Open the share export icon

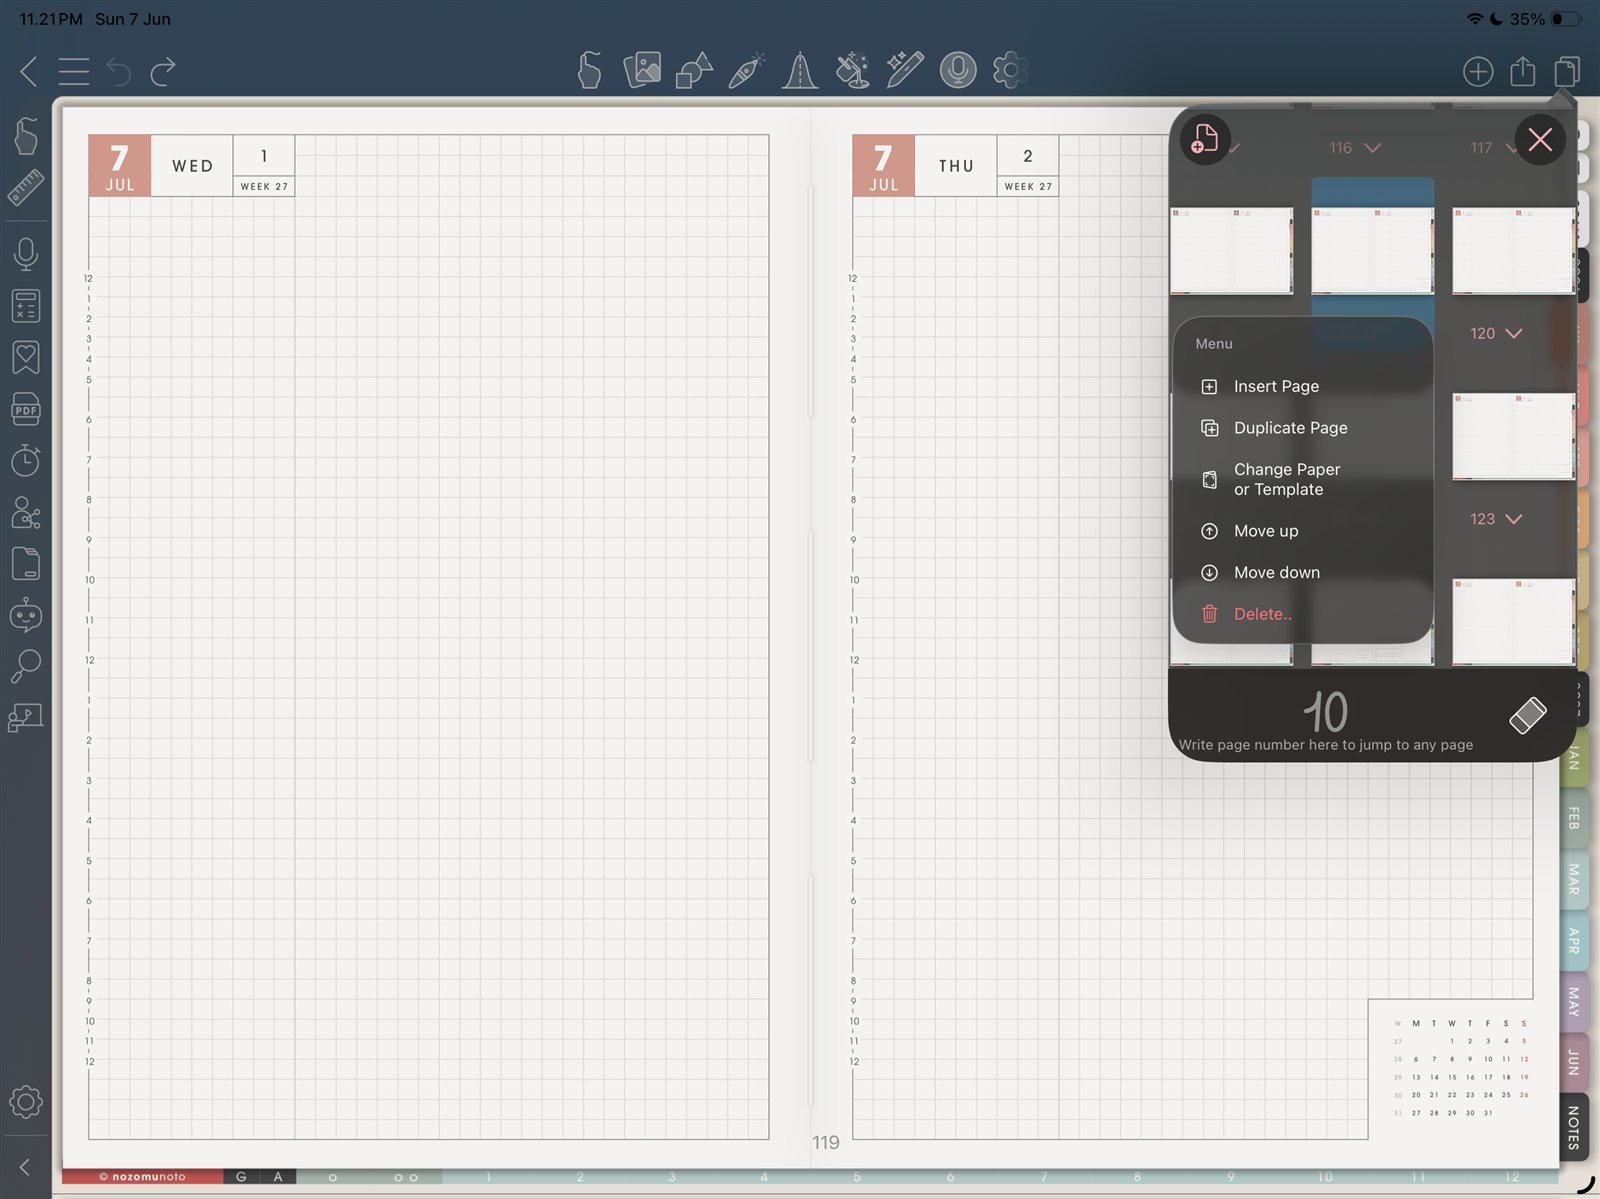[1522, 71]
